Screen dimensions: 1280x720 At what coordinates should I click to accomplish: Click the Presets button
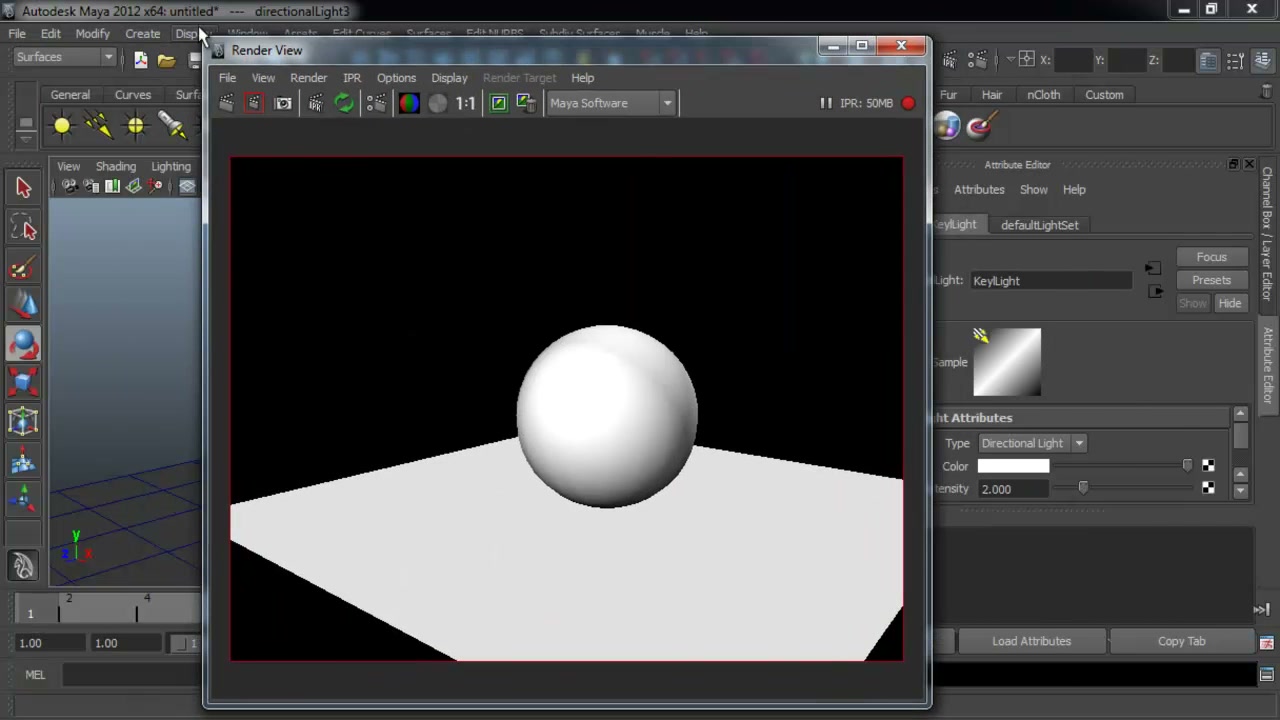[x=1211, y=280]
